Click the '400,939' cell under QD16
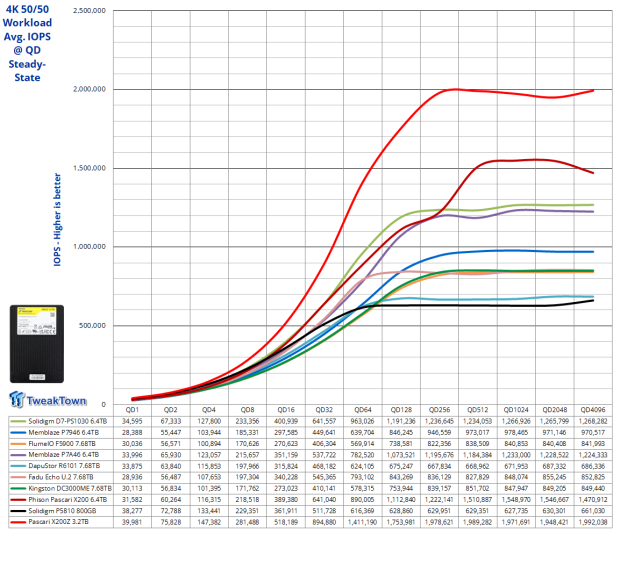The height and width of the screenshot is (568, 620). 286,421
